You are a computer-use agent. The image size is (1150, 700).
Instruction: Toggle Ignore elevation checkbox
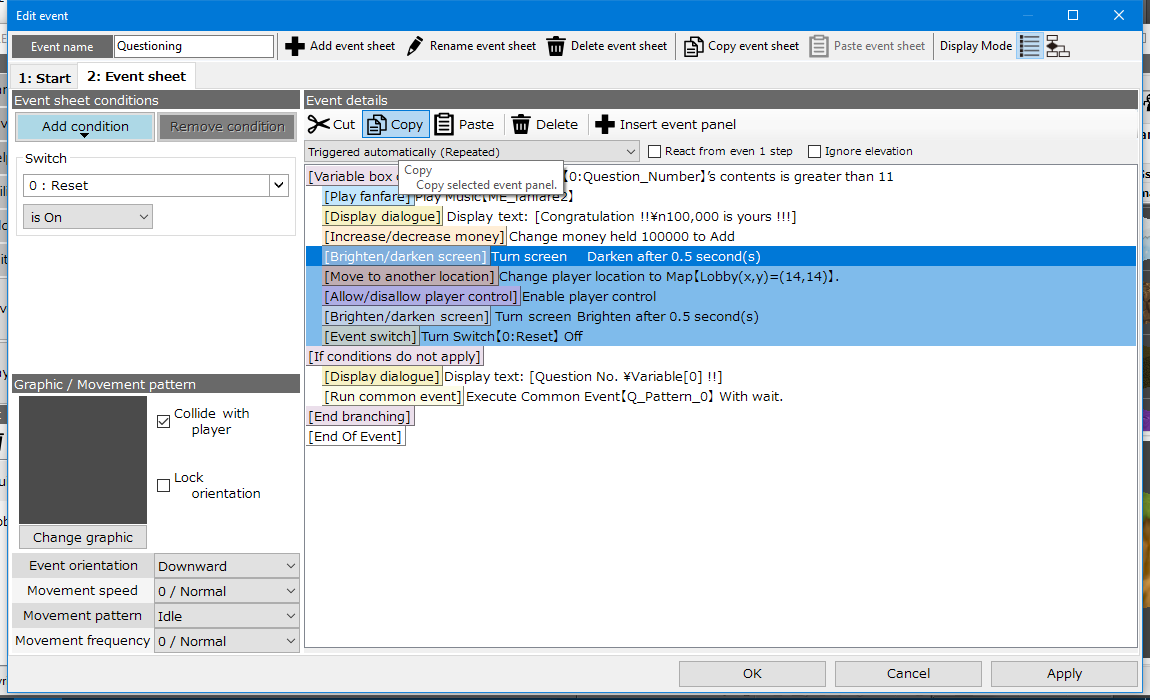point(814,151)
